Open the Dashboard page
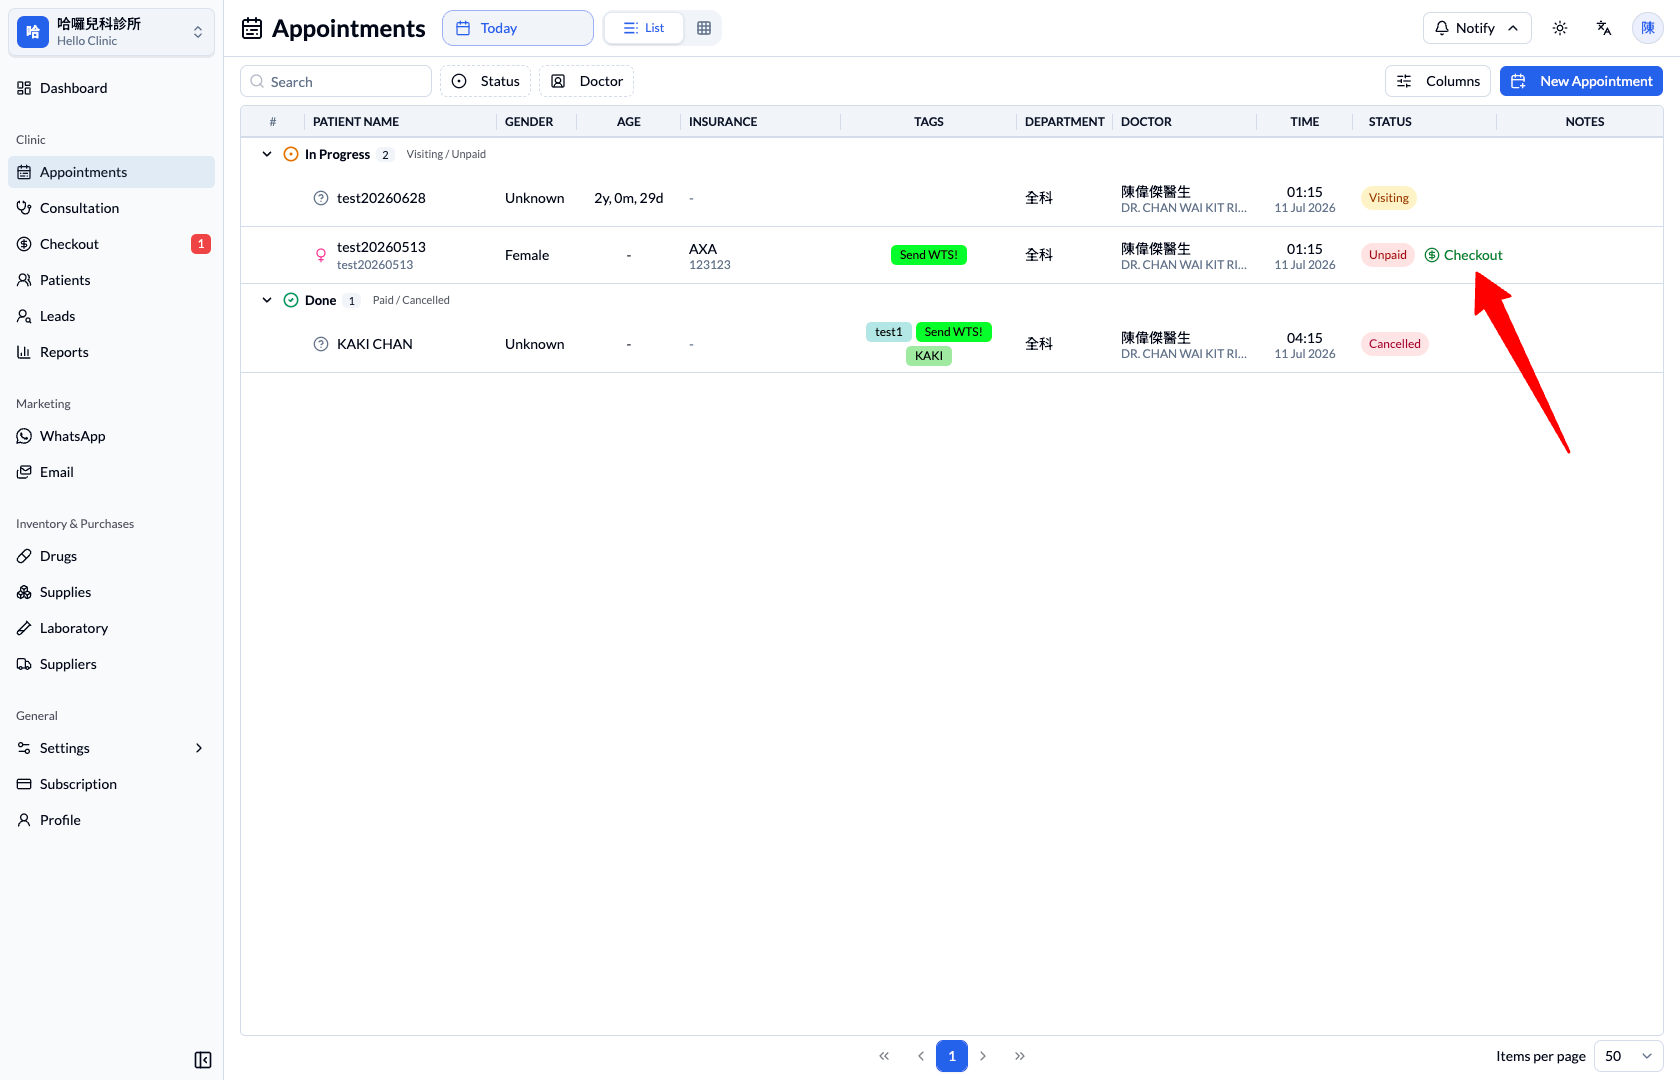The width and height of the screenshot is (1680, 1080). pyautogui.click(x=111, y=88)
